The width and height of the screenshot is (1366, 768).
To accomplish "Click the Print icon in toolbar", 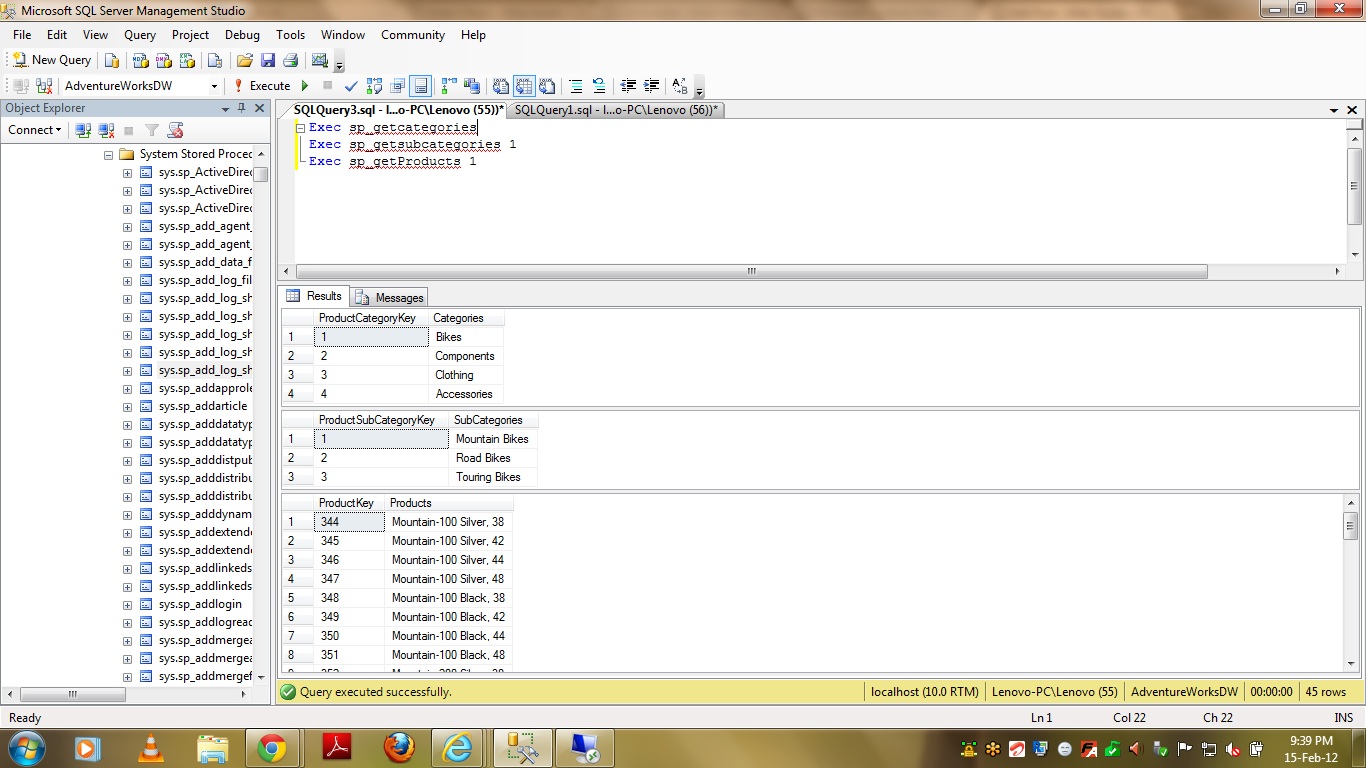I will [x=291, y=60].
